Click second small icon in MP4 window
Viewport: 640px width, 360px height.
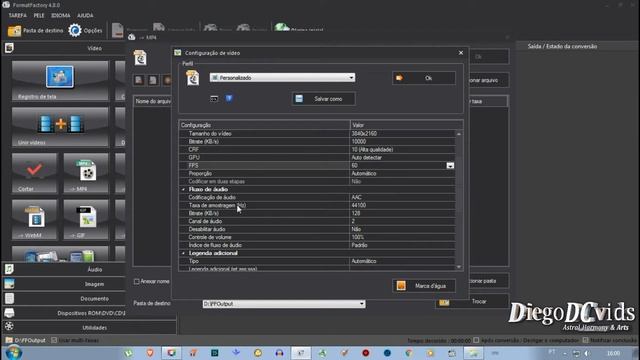(x=153, y=80)
